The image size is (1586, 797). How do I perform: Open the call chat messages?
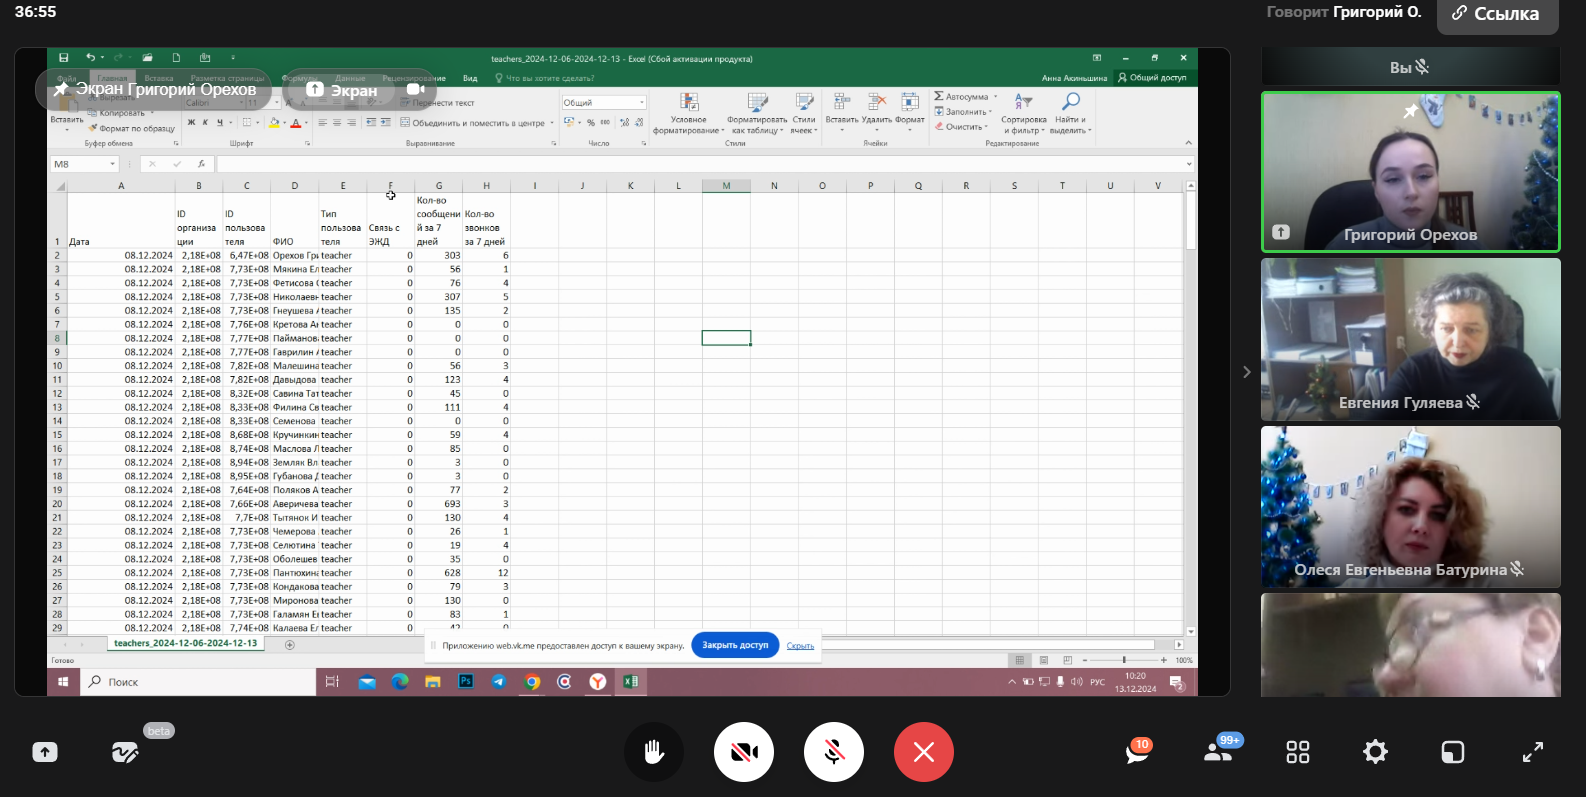[x=1137, y=752]
